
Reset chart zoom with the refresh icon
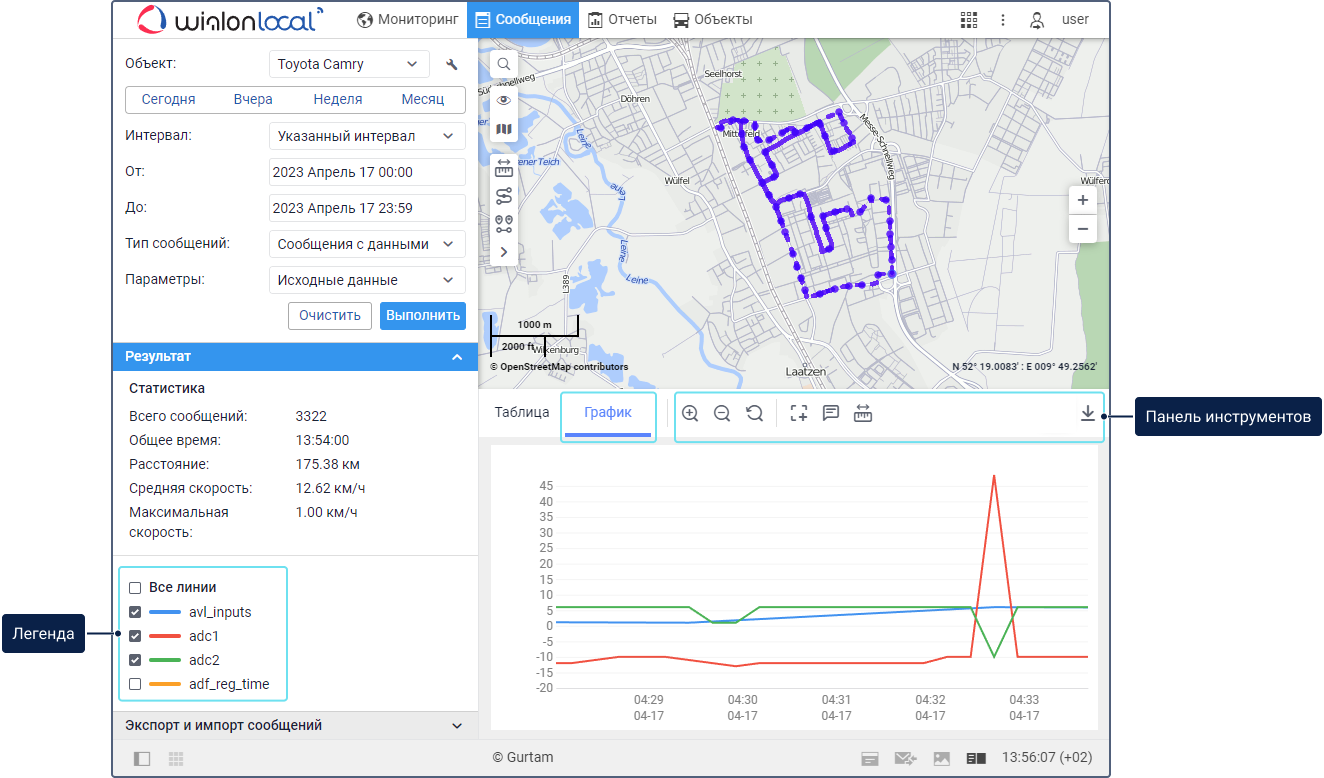pos(755,413)
